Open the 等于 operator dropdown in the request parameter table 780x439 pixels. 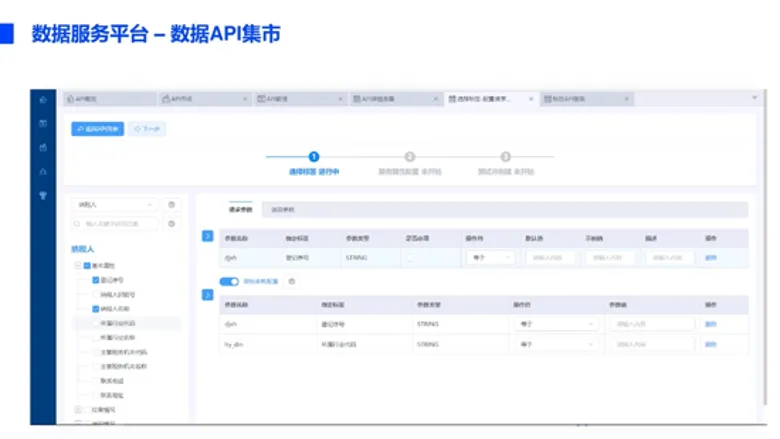tap(490, 258)
